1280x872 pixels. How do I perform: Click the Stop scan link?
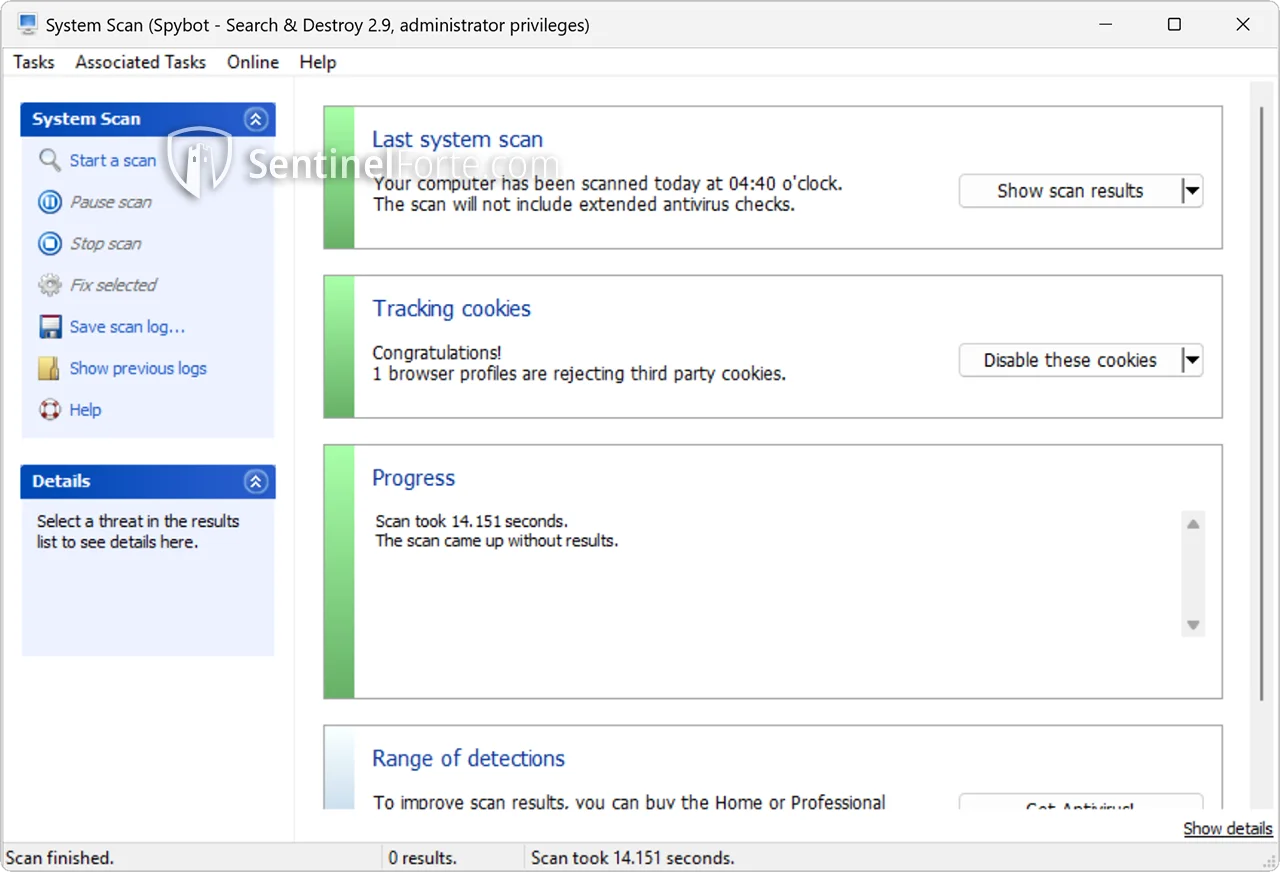click(x=106, y=243)
